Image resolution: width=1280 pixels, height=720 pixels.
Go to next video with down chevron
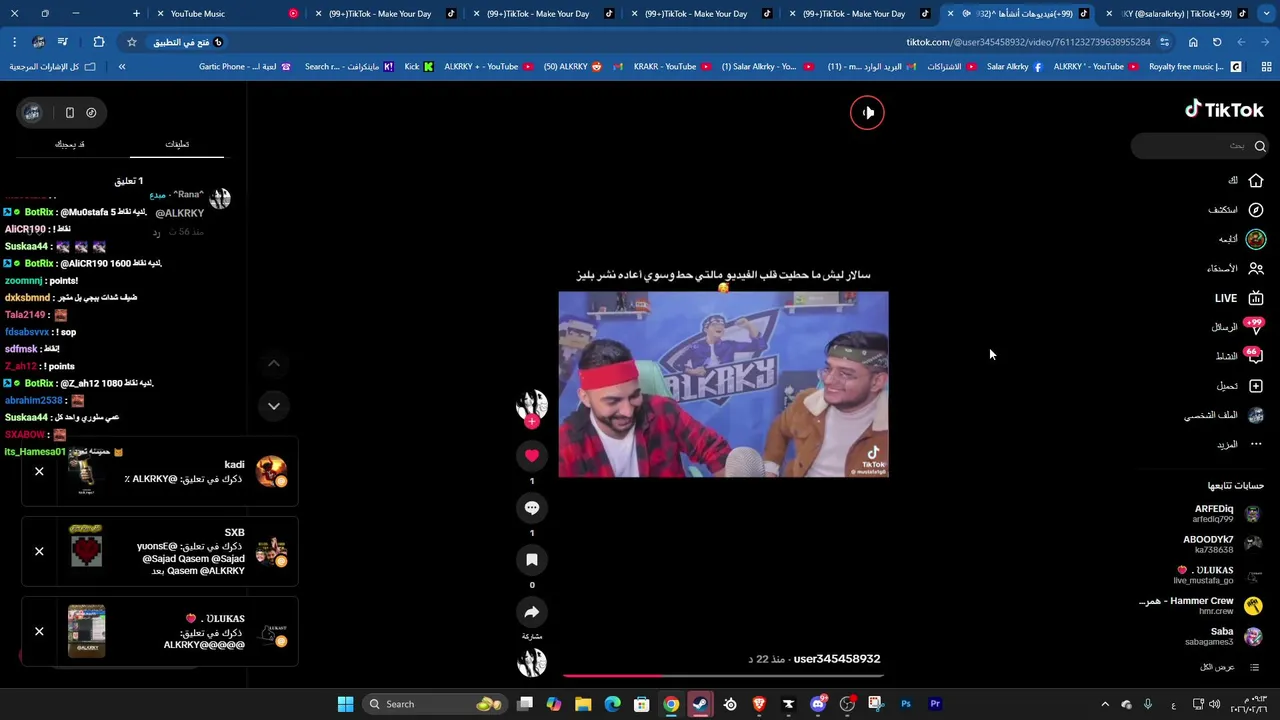pyautogui.click(x=274, y=406)
